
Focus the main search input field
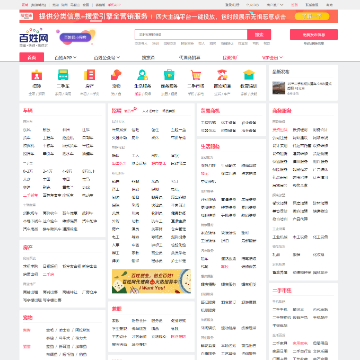click(191, 35)
